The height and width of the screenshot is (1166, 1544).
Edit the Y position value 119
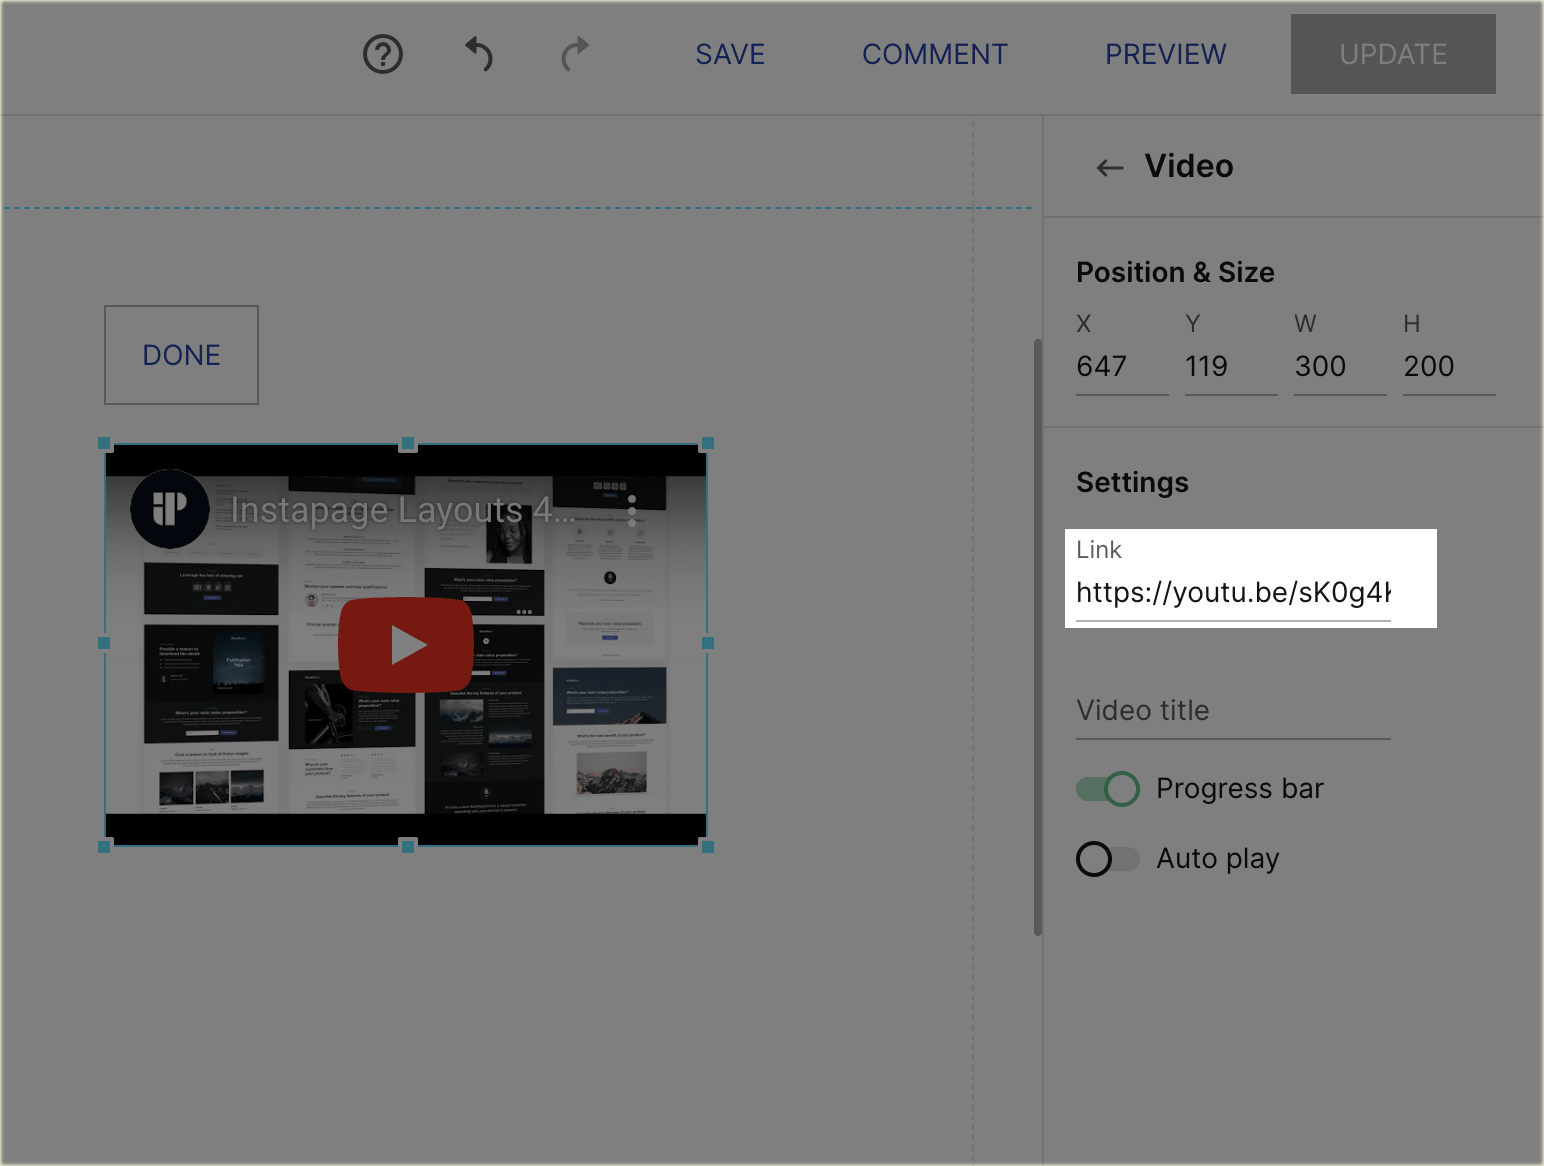click(x=1231, y=367)
